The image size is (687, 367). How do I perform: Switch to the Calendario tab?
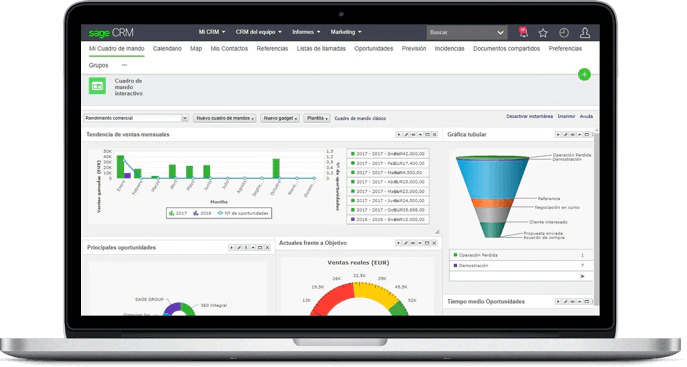[167, 49]
